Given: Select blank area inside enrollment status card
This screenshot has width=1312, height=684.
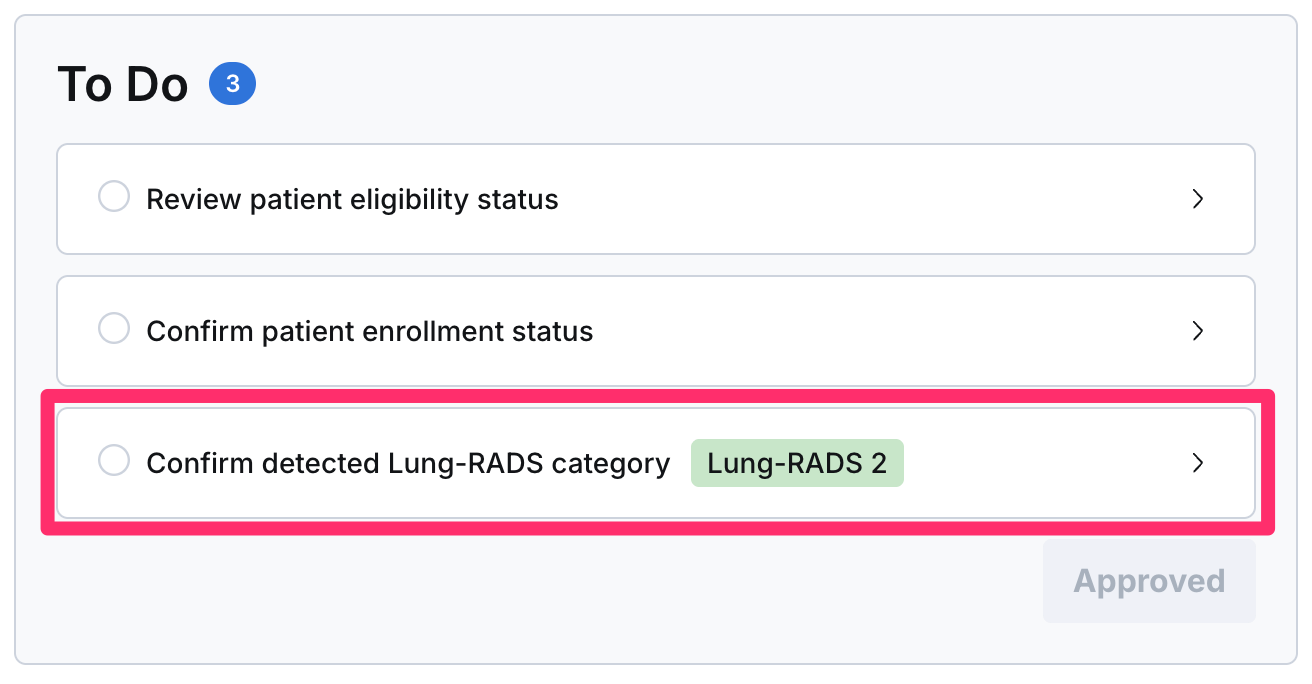Looking at the screenshot, I should pyautogui.click(x=890, y=331).
